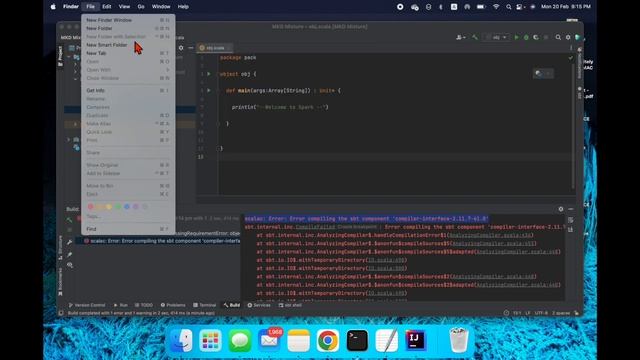Choose the green tag color in File menu

click(x=118, y=207)
